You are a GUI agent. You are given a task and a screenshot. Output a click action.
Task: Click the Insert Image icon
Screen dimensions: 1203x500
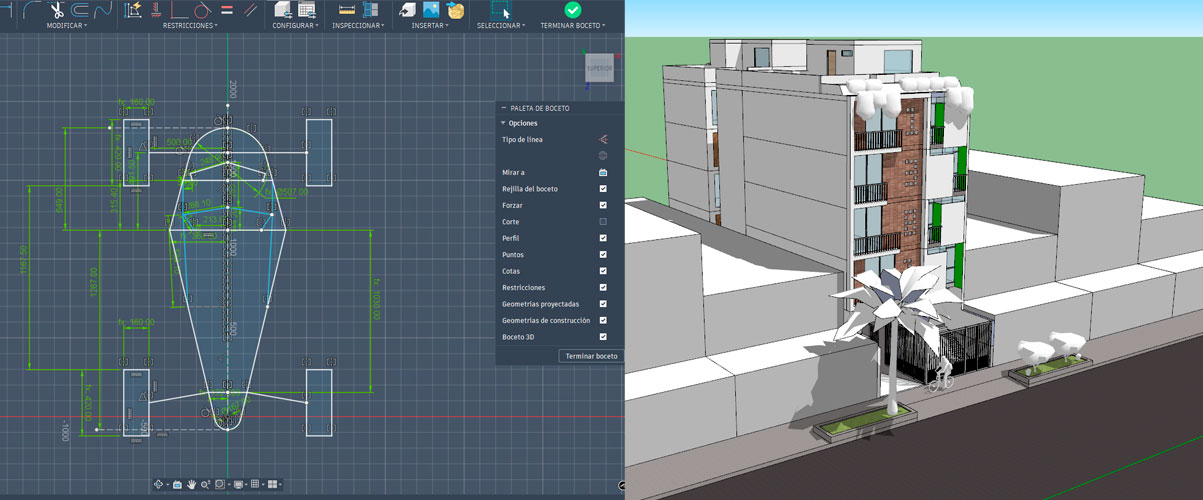pos(431,10)
